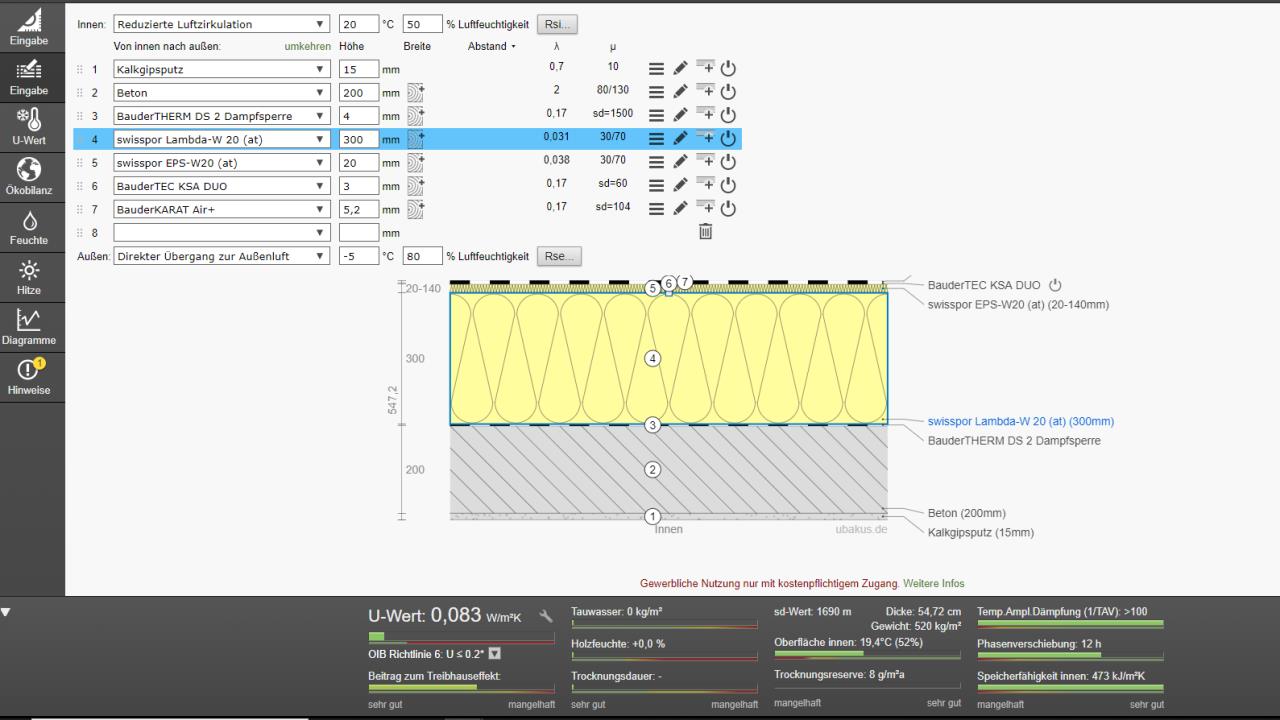The image size is (1280, 720).
Task: Open U-Wert settings wrench icon
Action: click(x=546, y=616)
